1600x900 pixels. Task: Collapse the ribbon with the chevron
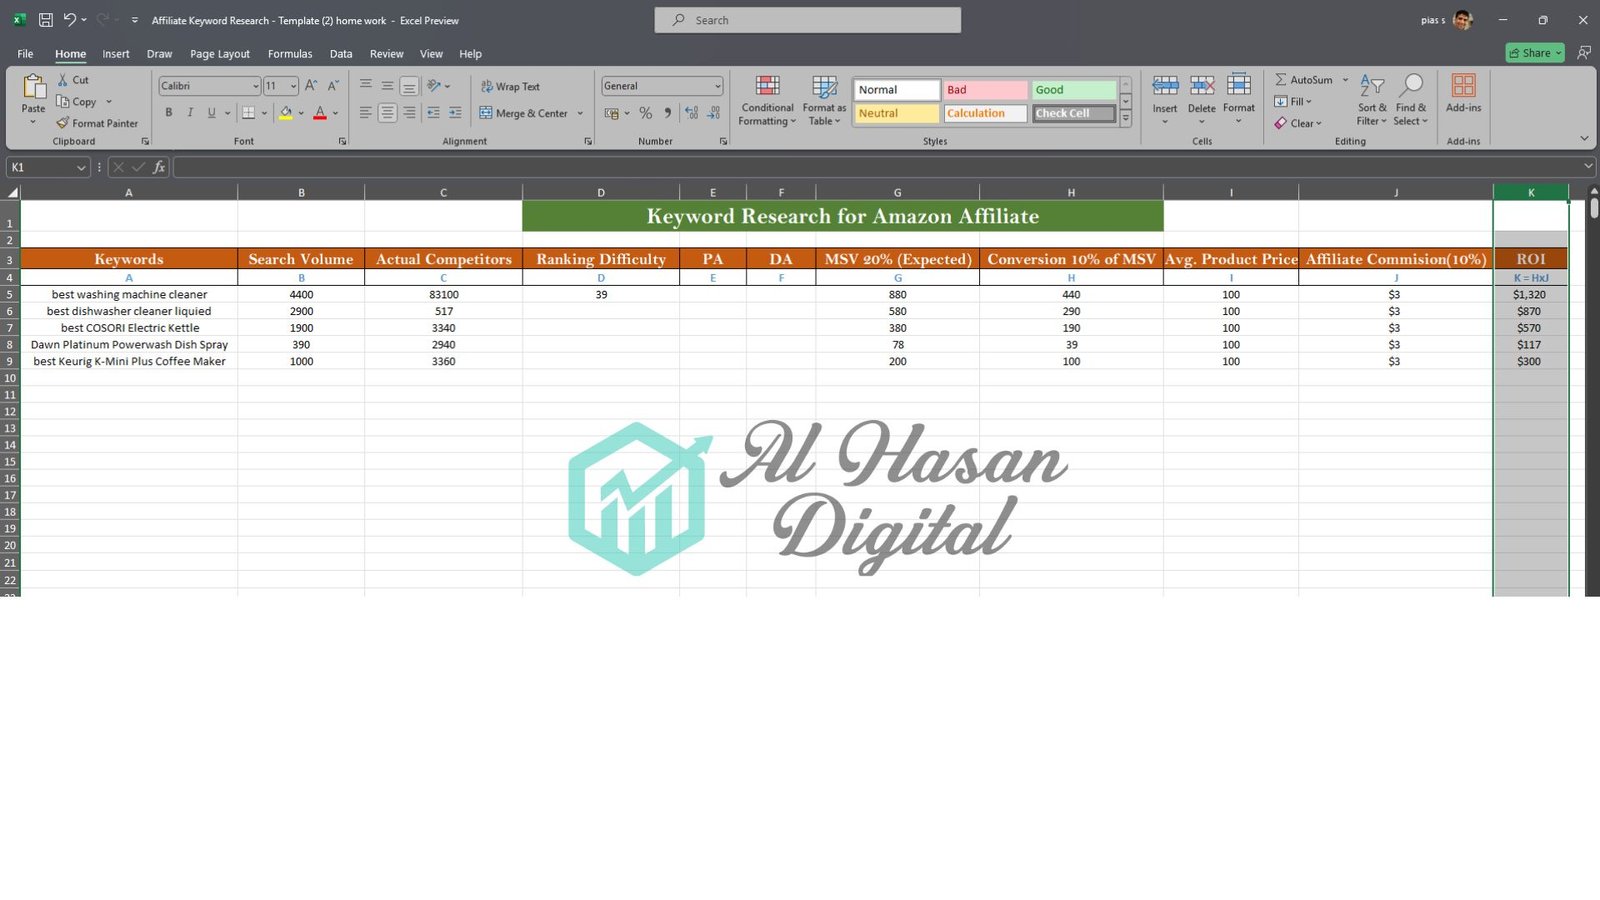(1584, 138)
